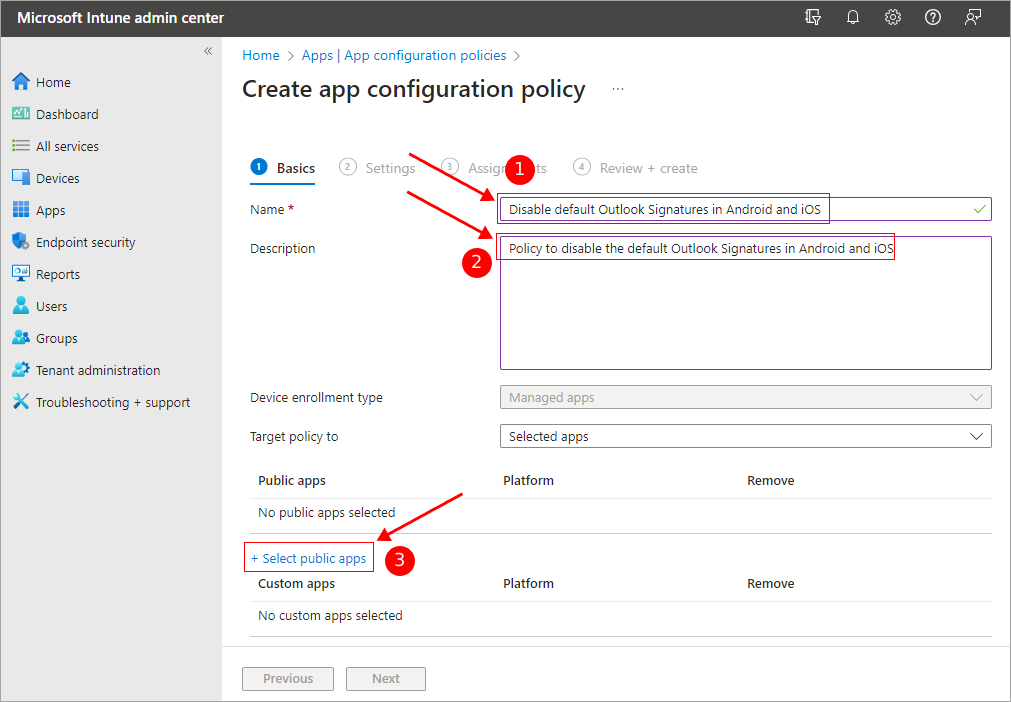Open Tenant administration section
Screen dimensions: 1011x702
[x=98, y=370]
